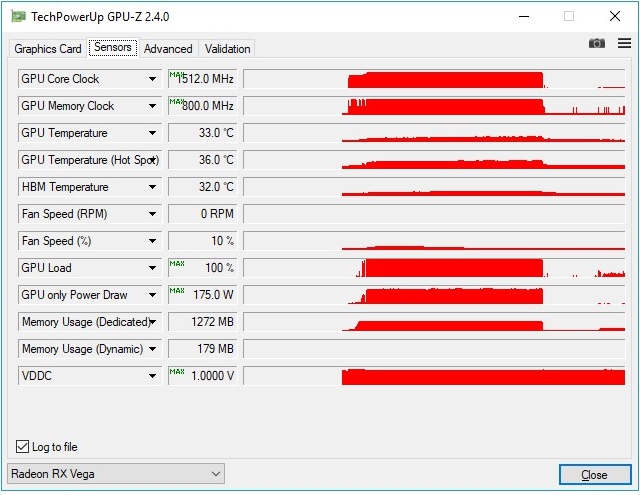Expand the VDDC sensor dropdown
The width and height of the screenshot is (640, 495).
(x=152, y=375)
